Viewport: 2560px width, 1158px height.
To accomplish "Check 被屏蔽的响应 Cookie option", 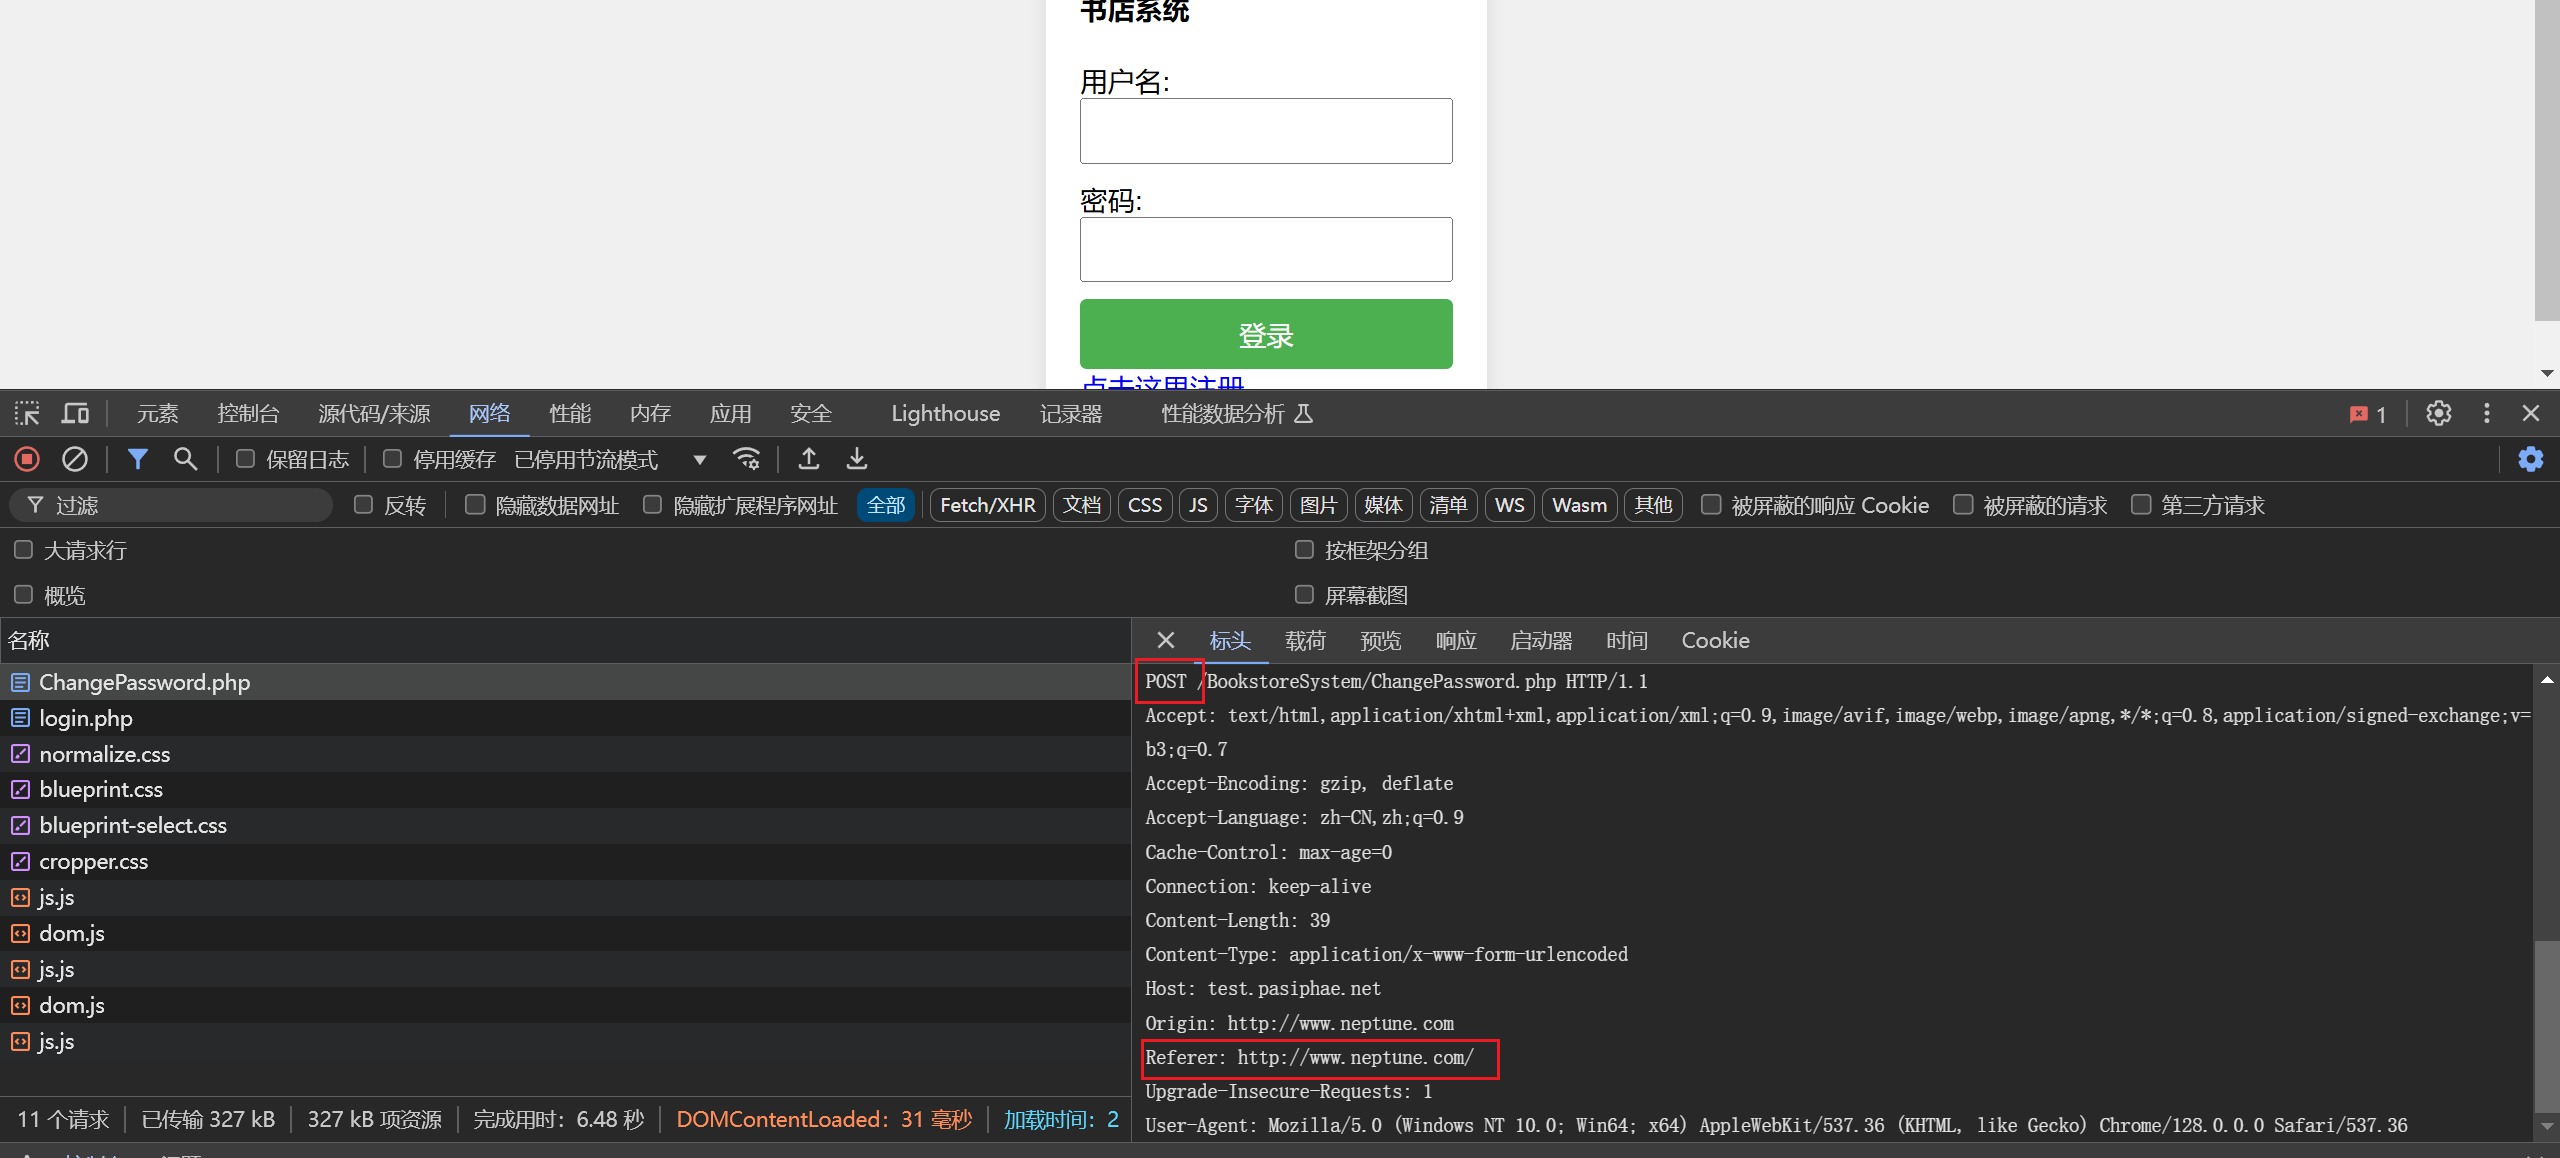I will [1712, 505].
